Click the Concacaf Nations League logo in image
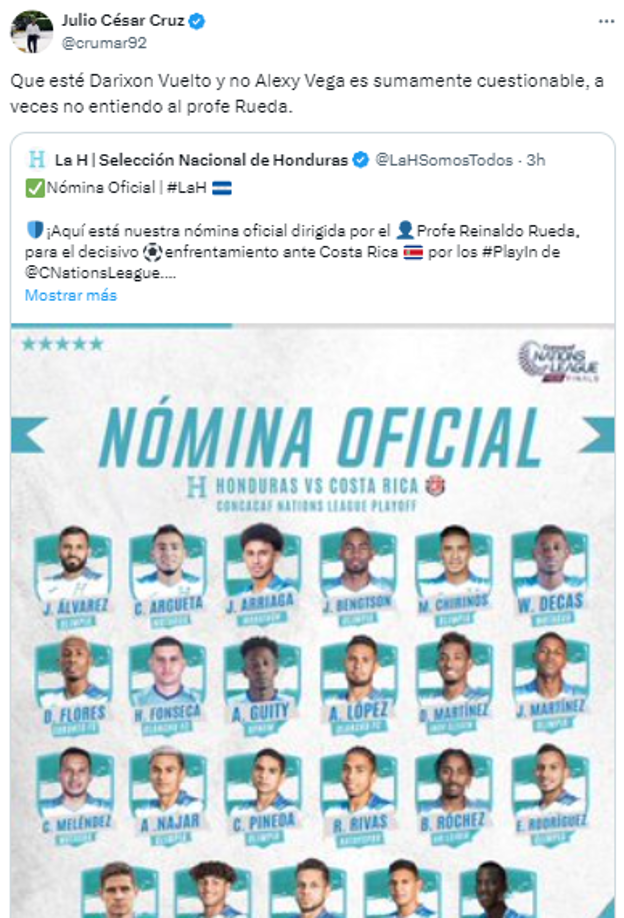This screenshot has width=624, height=918. (x=558, y=362)
